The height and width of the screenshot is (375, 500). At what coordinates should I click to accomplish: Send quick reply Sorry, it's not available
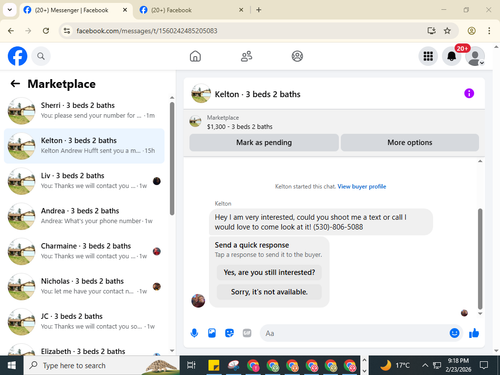pos(269,292)
